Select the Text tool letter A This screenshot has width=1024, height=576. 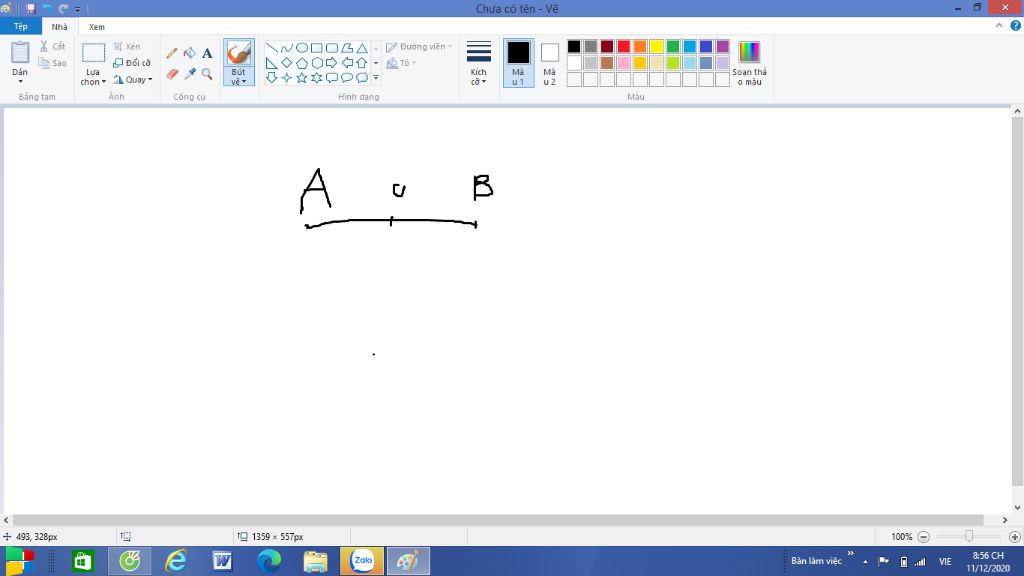point(207,54)
